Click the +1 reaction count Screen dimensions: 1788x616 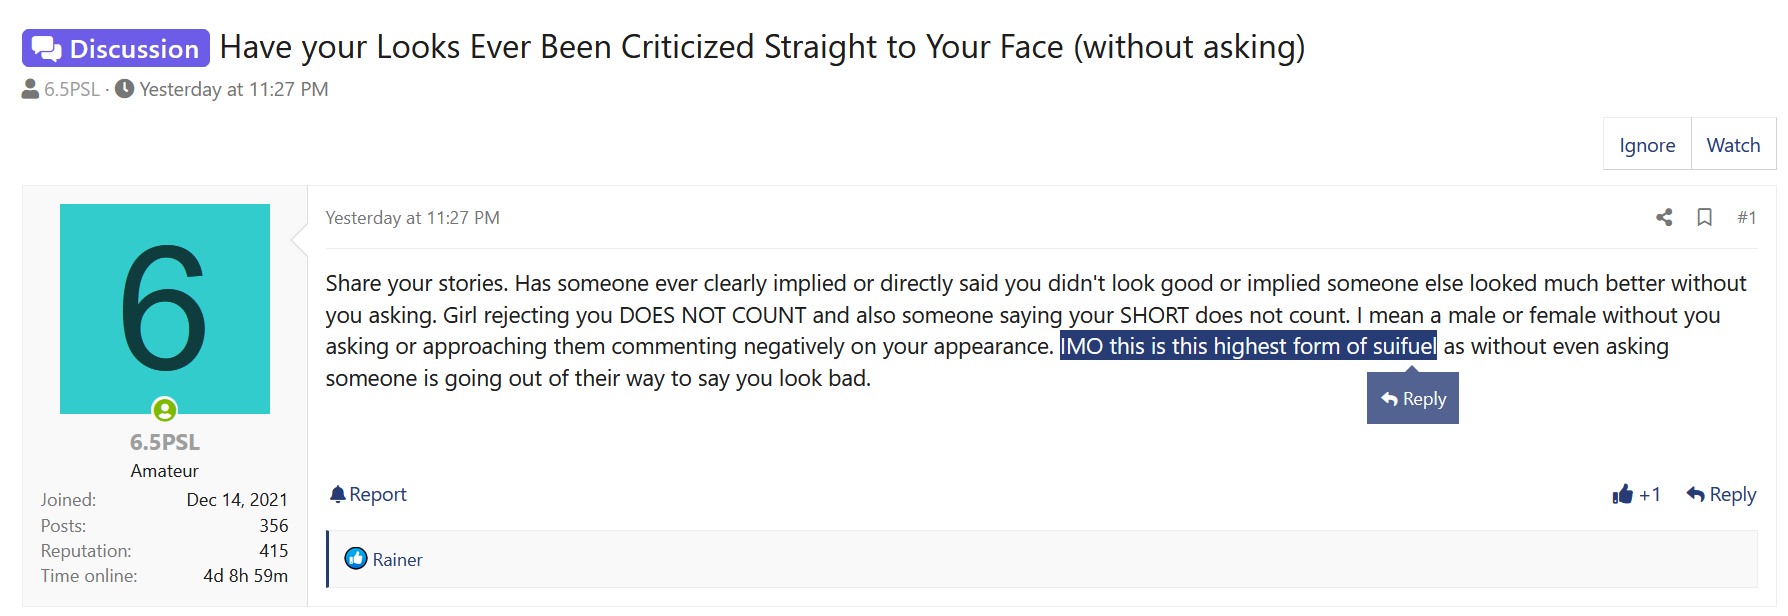[x=1650, y=494]
